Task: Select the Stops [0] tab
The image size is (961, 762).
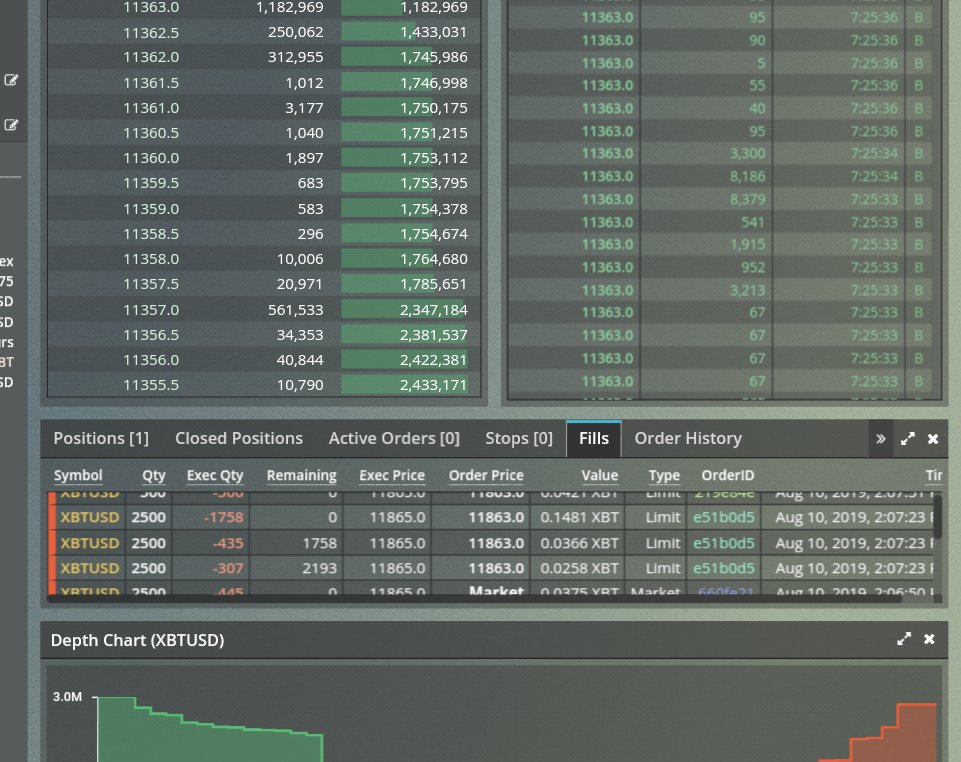Action: (x=519, y=438)
